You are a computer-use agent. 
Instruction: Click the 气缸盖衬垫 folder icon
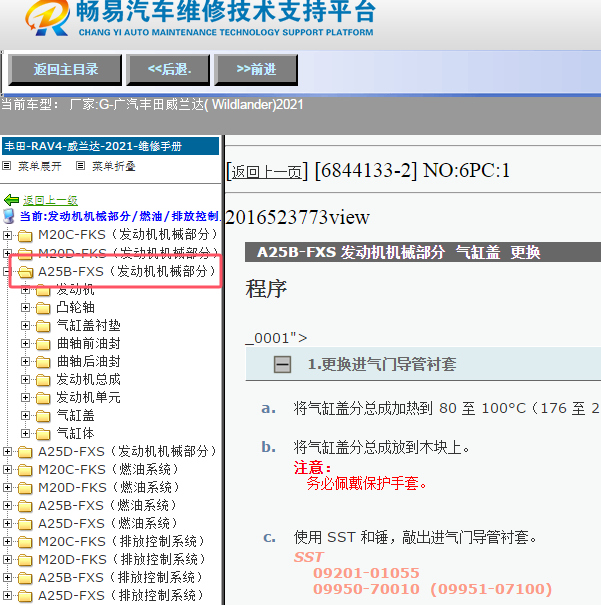point(43,326)
